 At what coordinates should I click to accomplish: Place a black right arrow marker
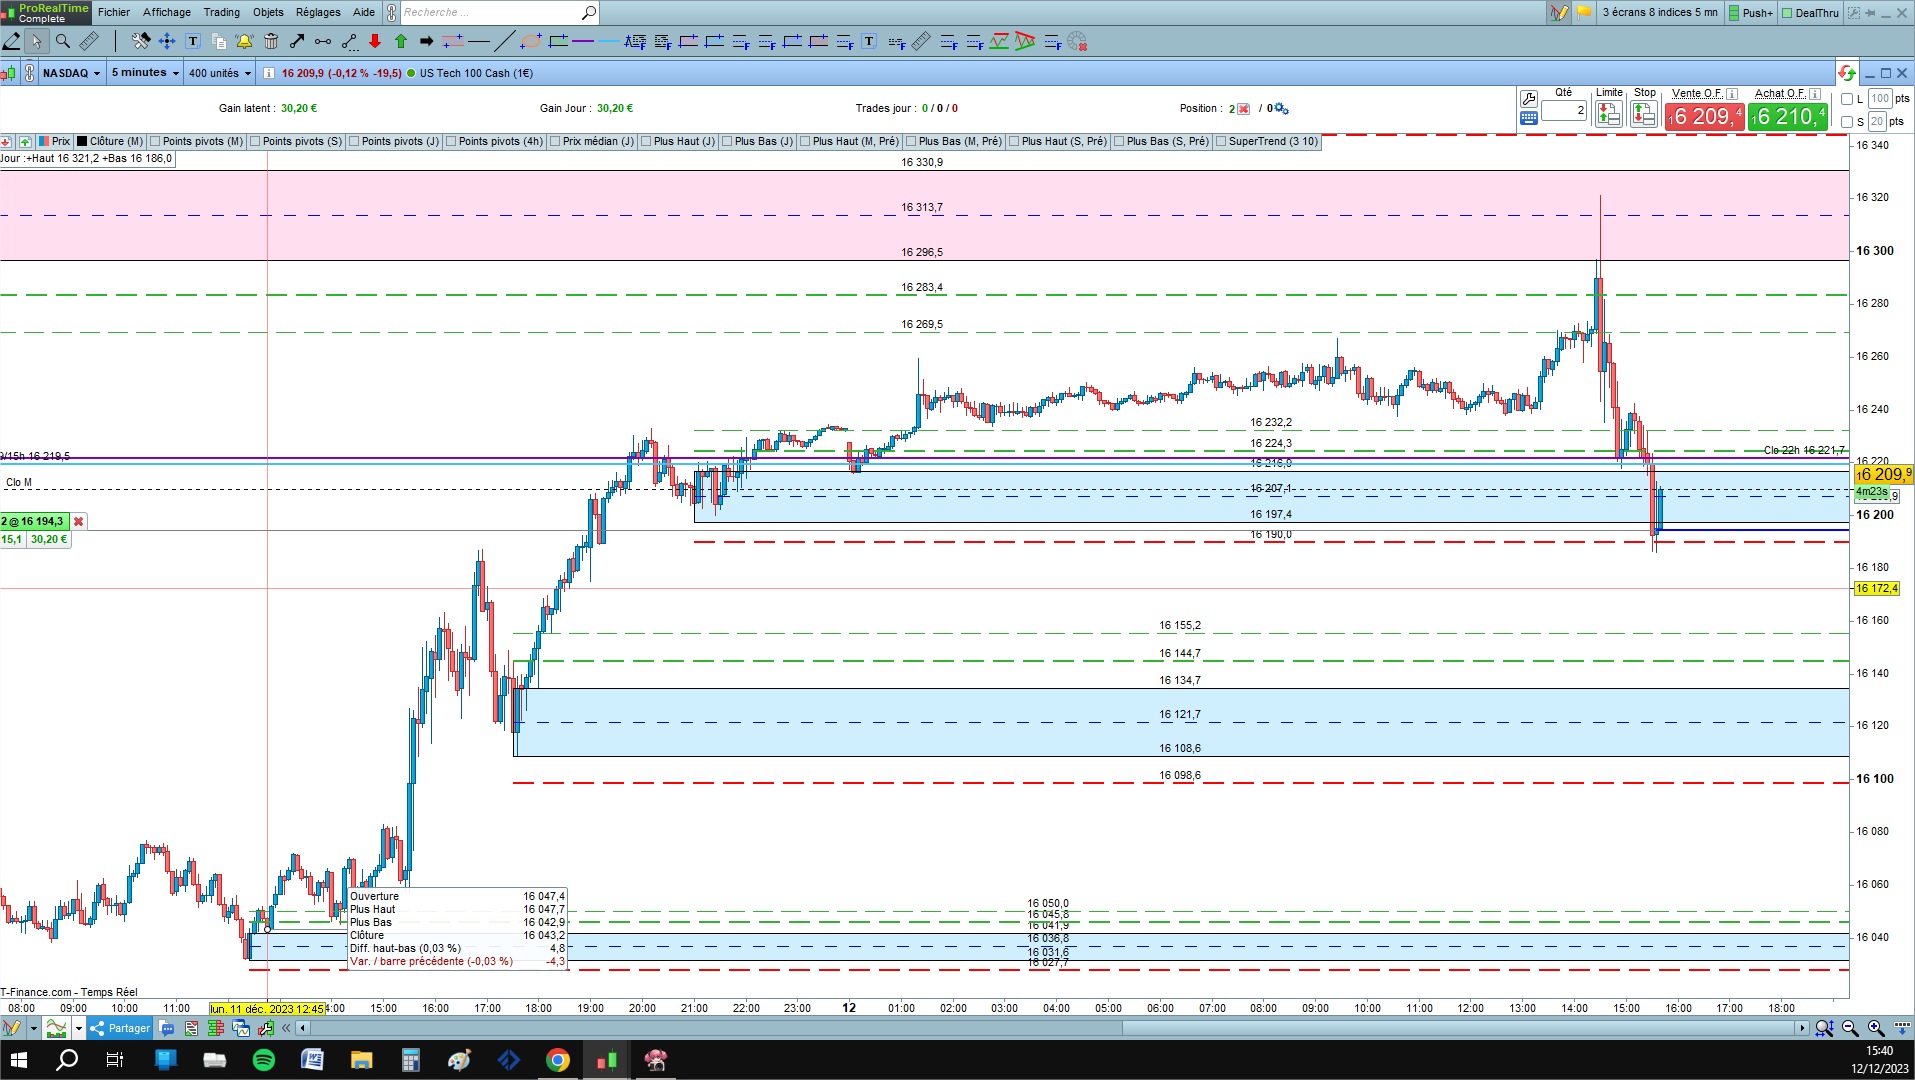(427, 41)
